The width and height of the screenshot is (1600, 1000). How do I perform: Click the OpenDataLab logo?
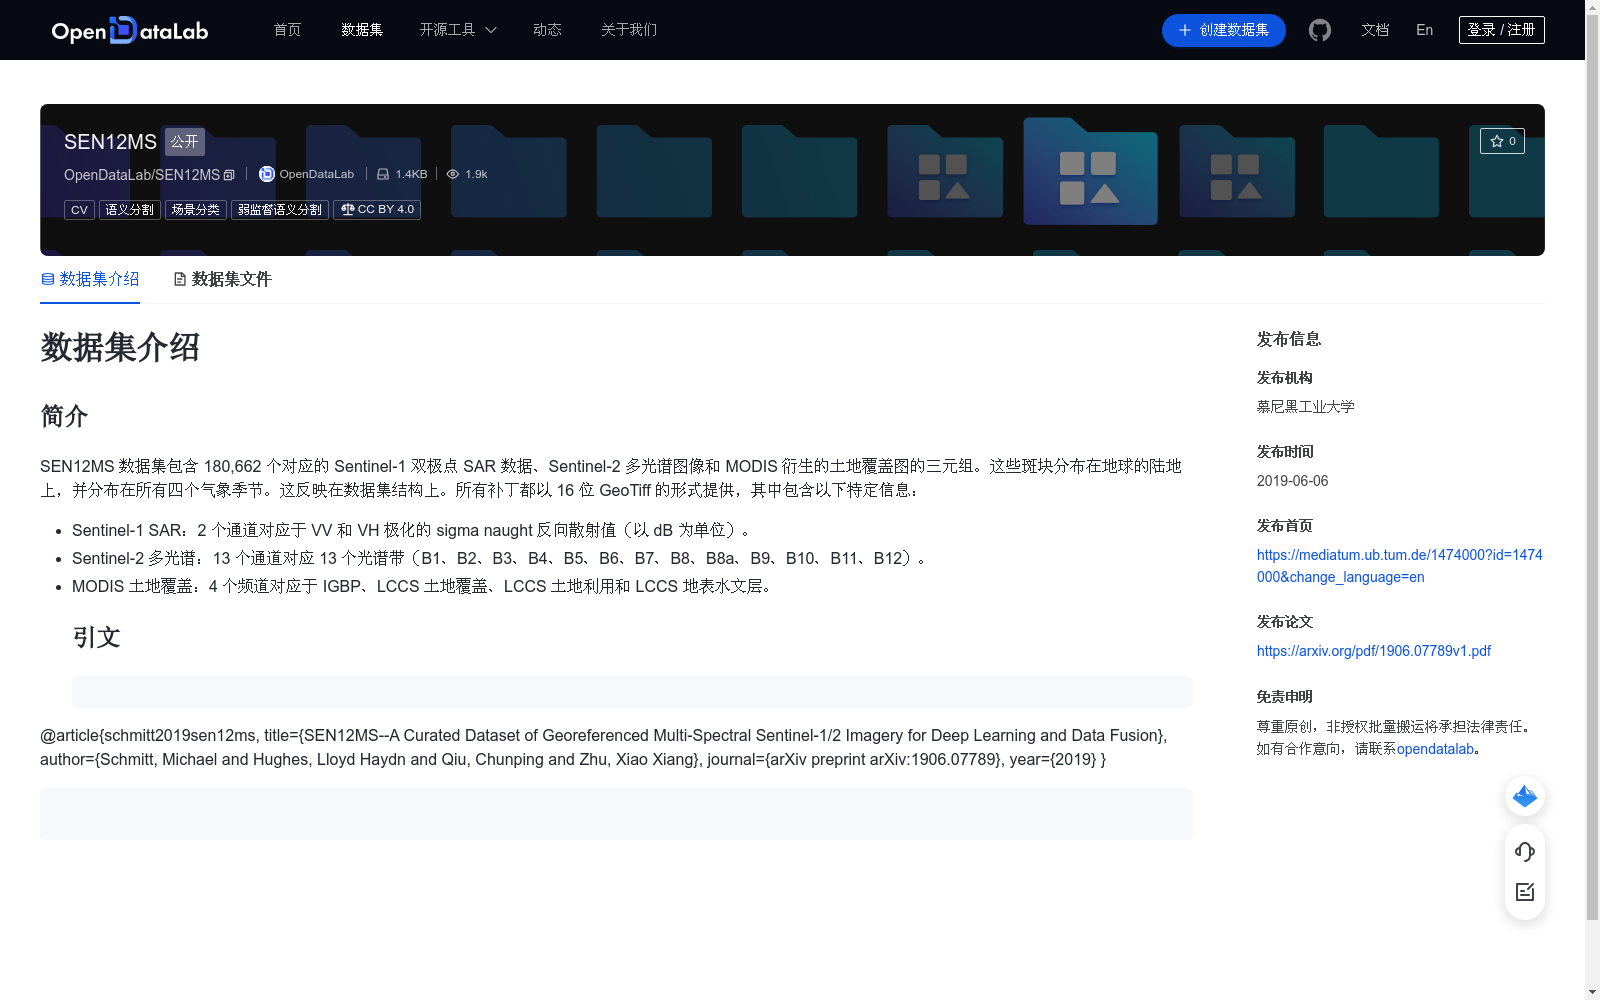(x=129, y=30)
